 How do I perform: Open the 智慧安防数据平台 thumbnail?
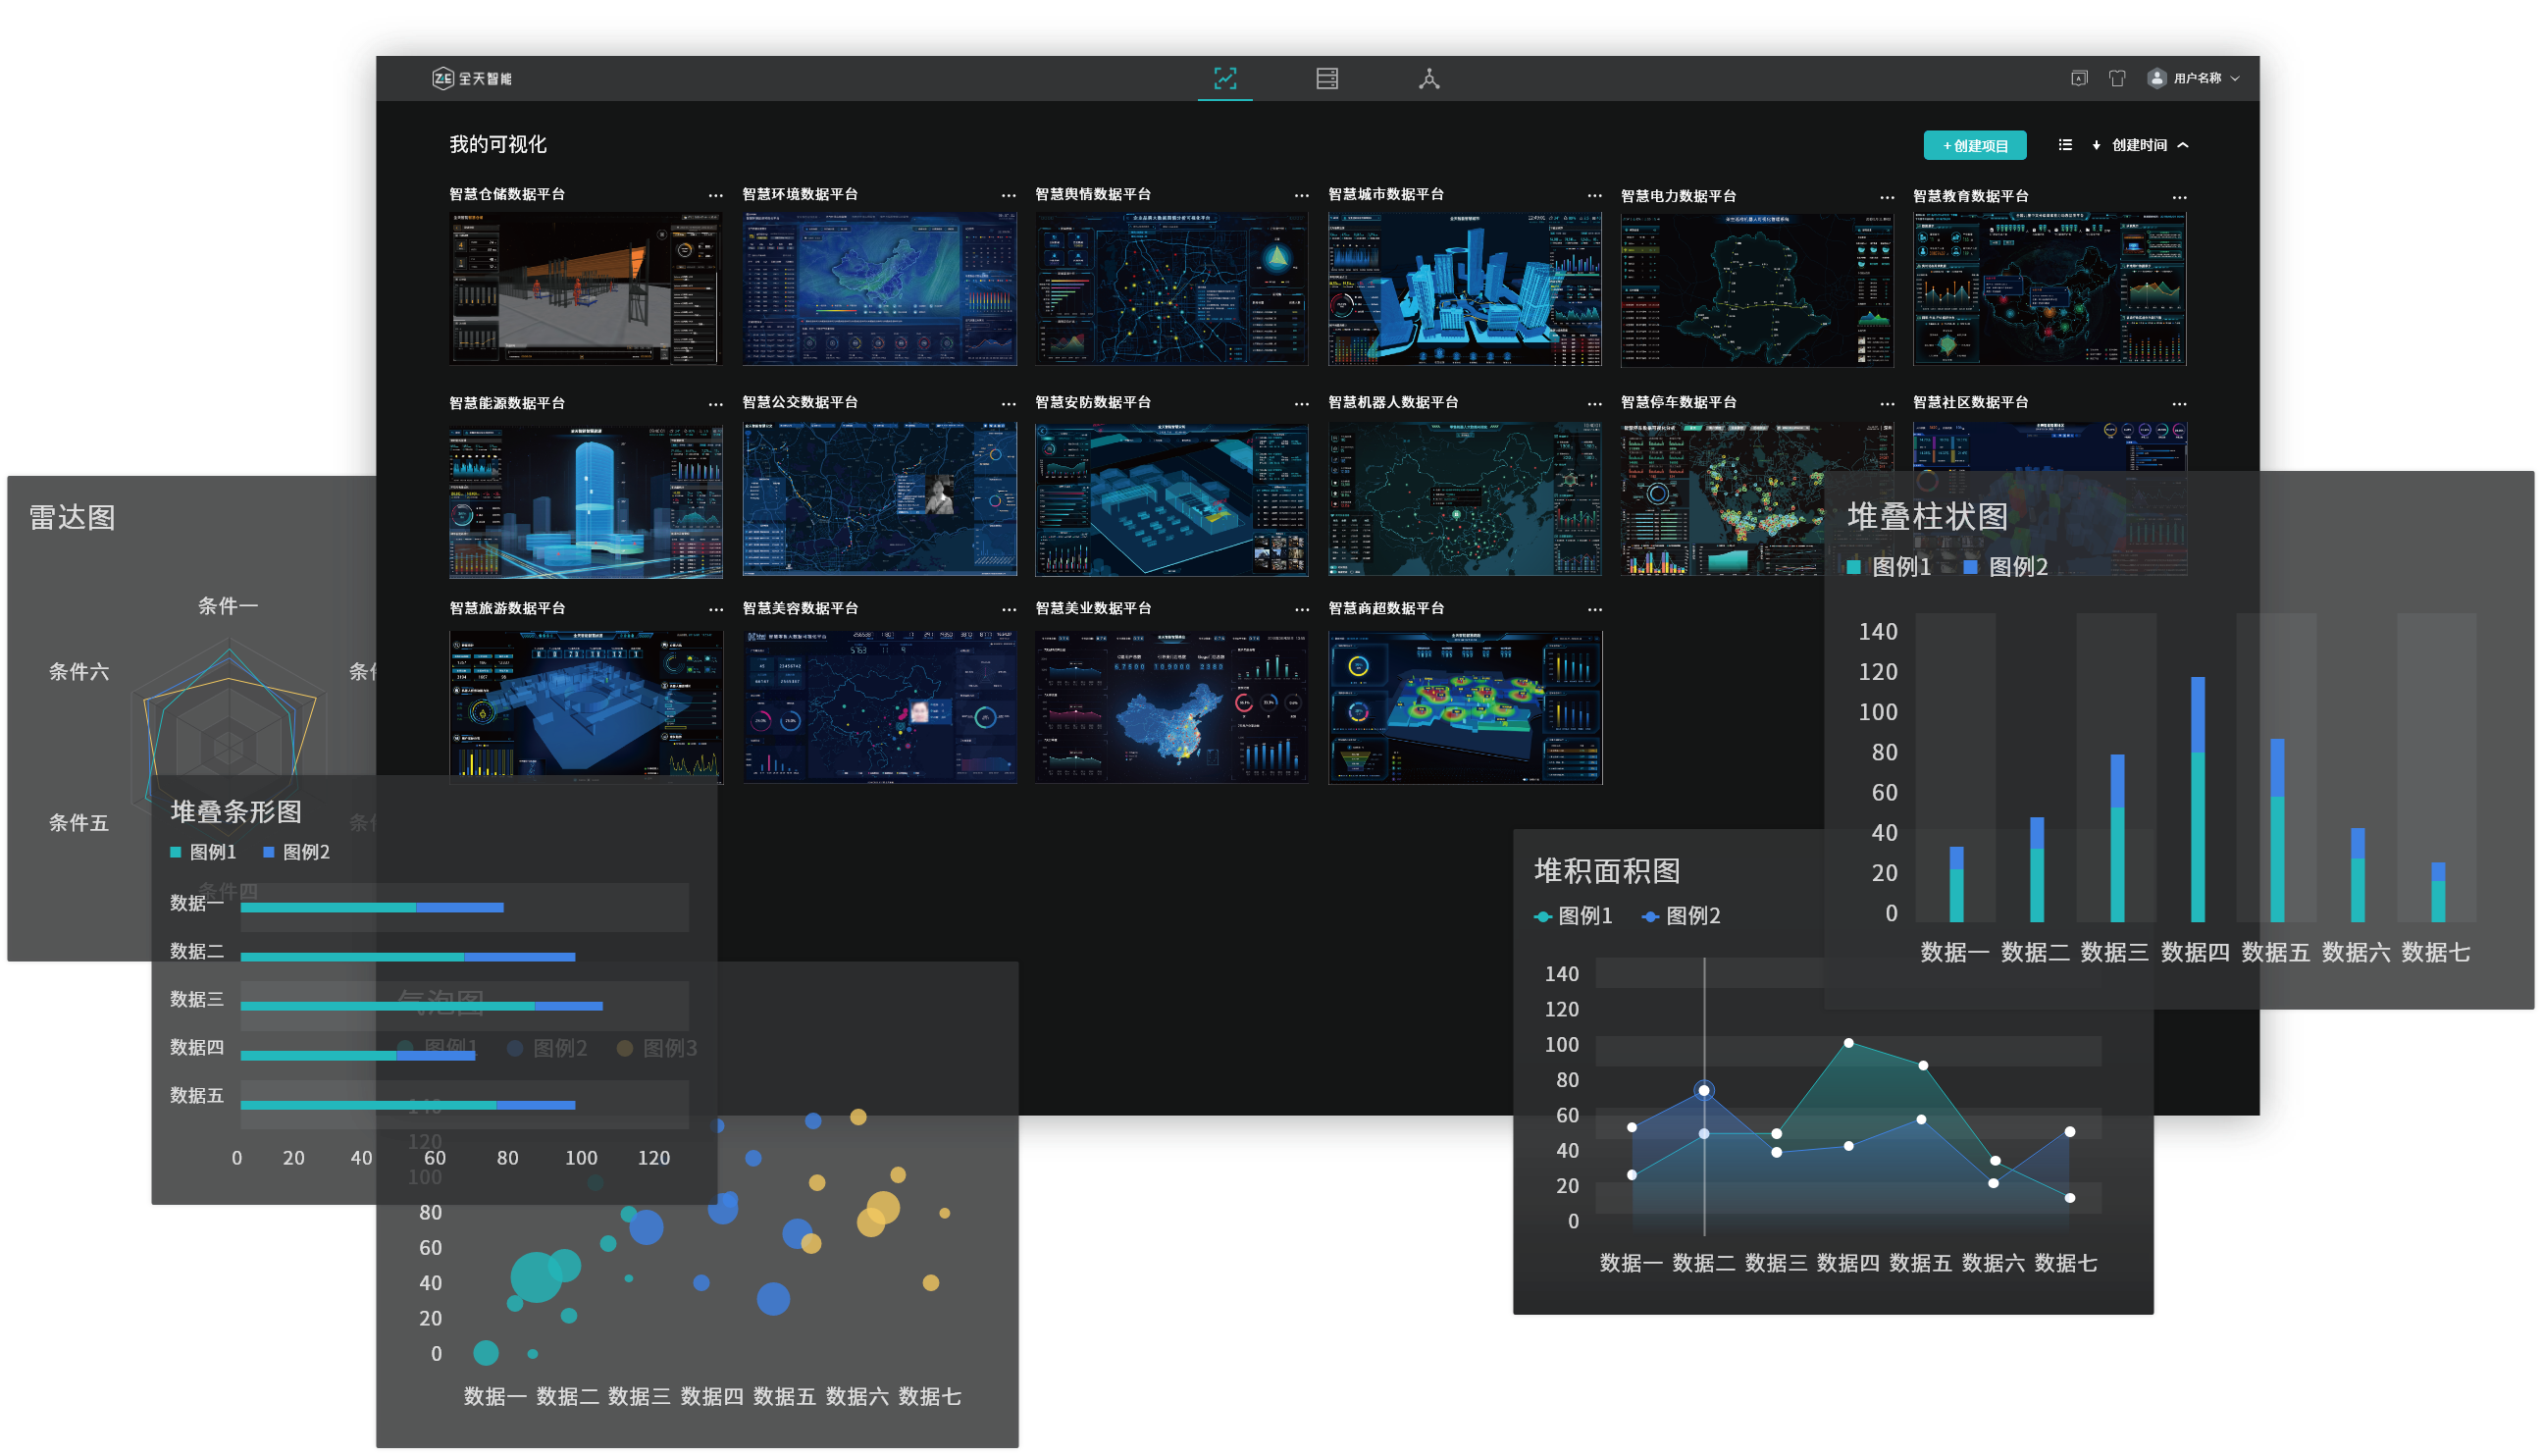click(x=1171, y=499)
